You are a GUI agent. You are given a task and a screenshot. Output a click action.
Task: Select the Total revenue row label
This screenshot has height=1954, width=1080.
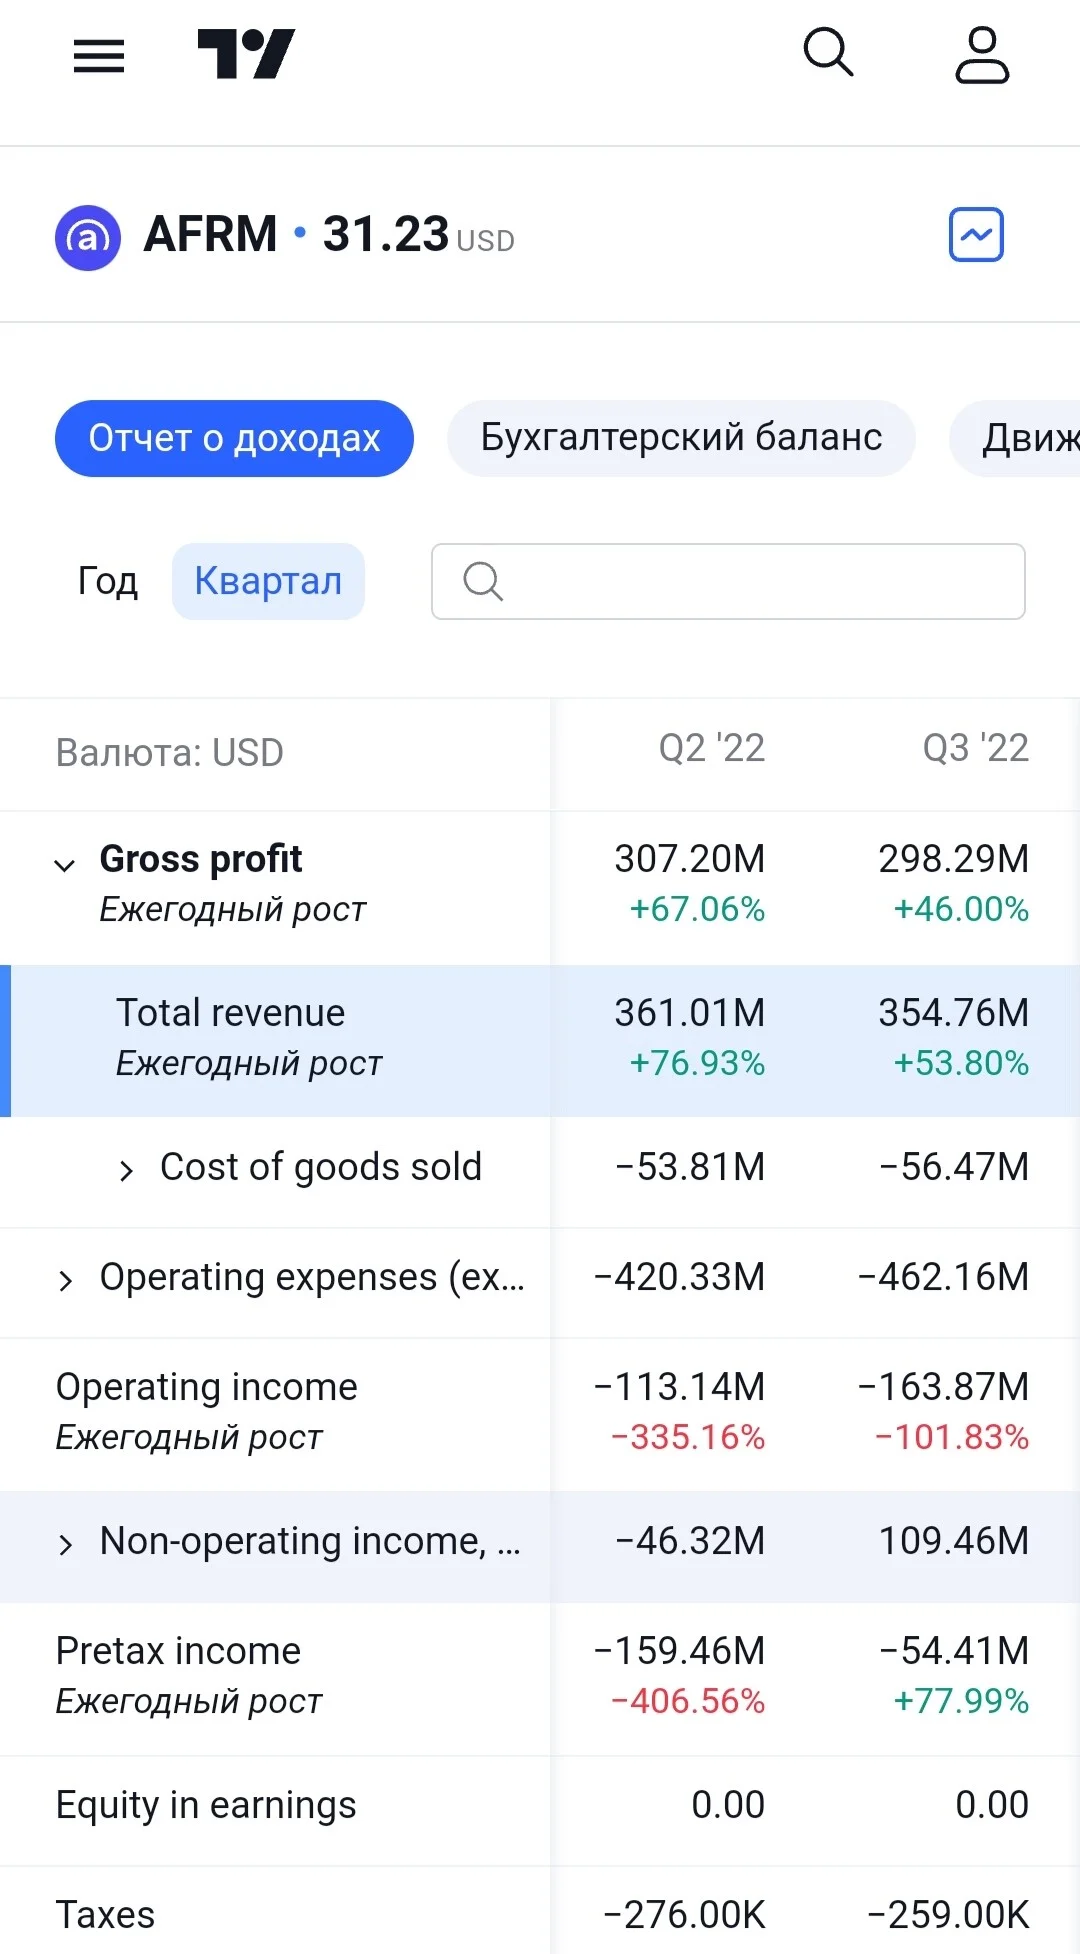pos(231,1013)
